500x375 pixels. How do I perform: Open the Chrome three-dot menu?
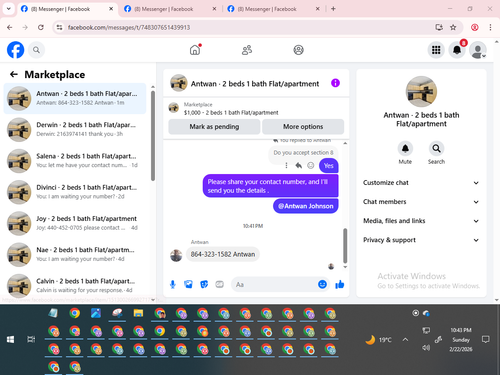pyautogui.click(x=490, y=27)
